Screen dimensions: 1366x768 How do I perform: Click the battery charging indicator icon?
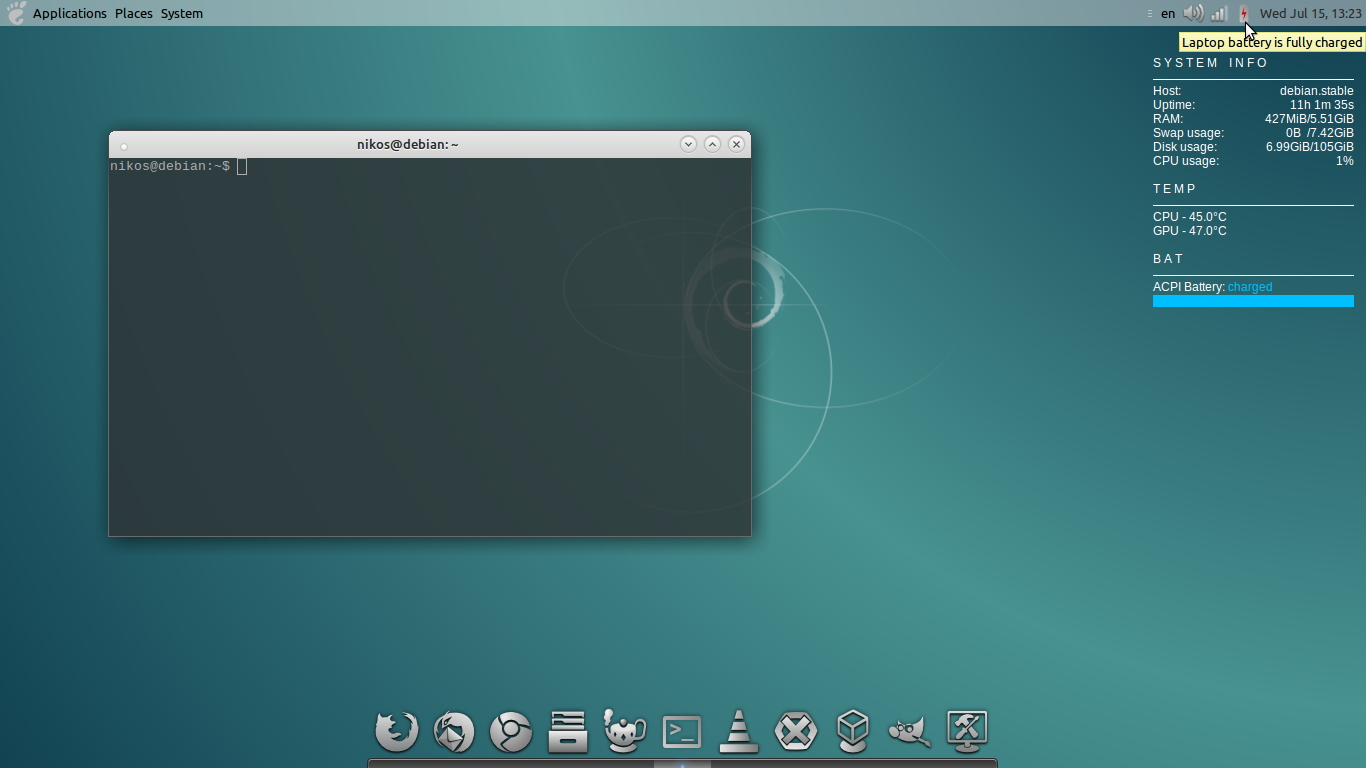[1244, 13]
